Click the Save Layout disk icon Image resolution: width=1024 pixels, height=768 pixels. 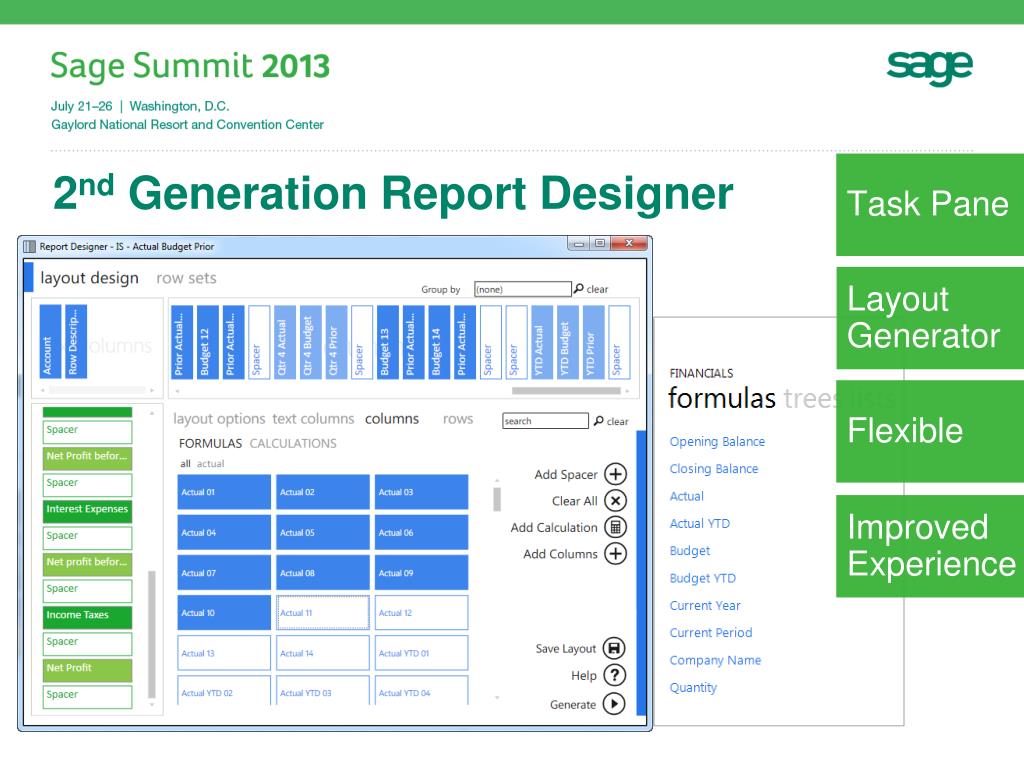click(x=614, y=648)
